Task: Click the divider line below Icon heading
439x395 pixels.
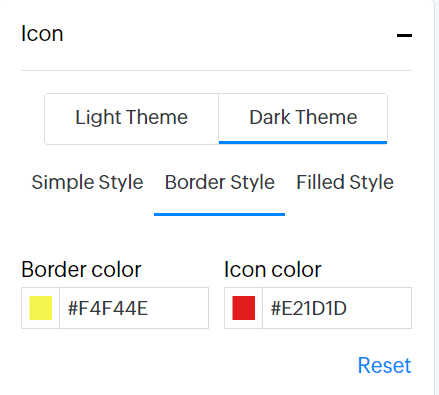Action: click(216, 70)
